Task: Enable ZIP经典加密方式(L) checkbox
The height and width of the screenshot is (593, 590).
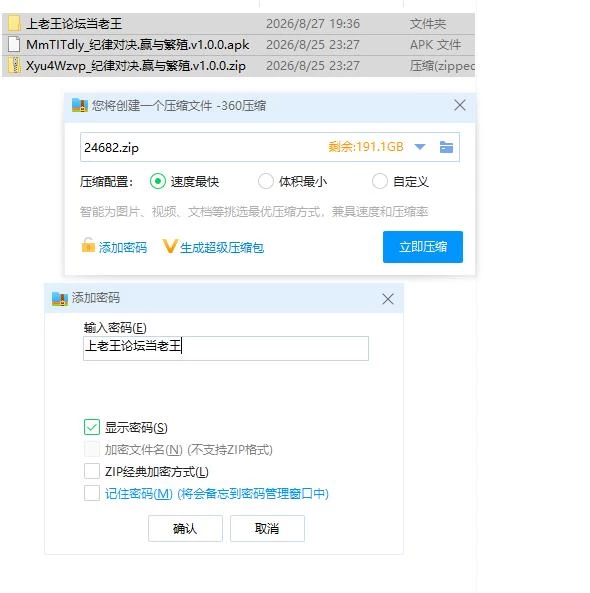Action: [92, 471]
